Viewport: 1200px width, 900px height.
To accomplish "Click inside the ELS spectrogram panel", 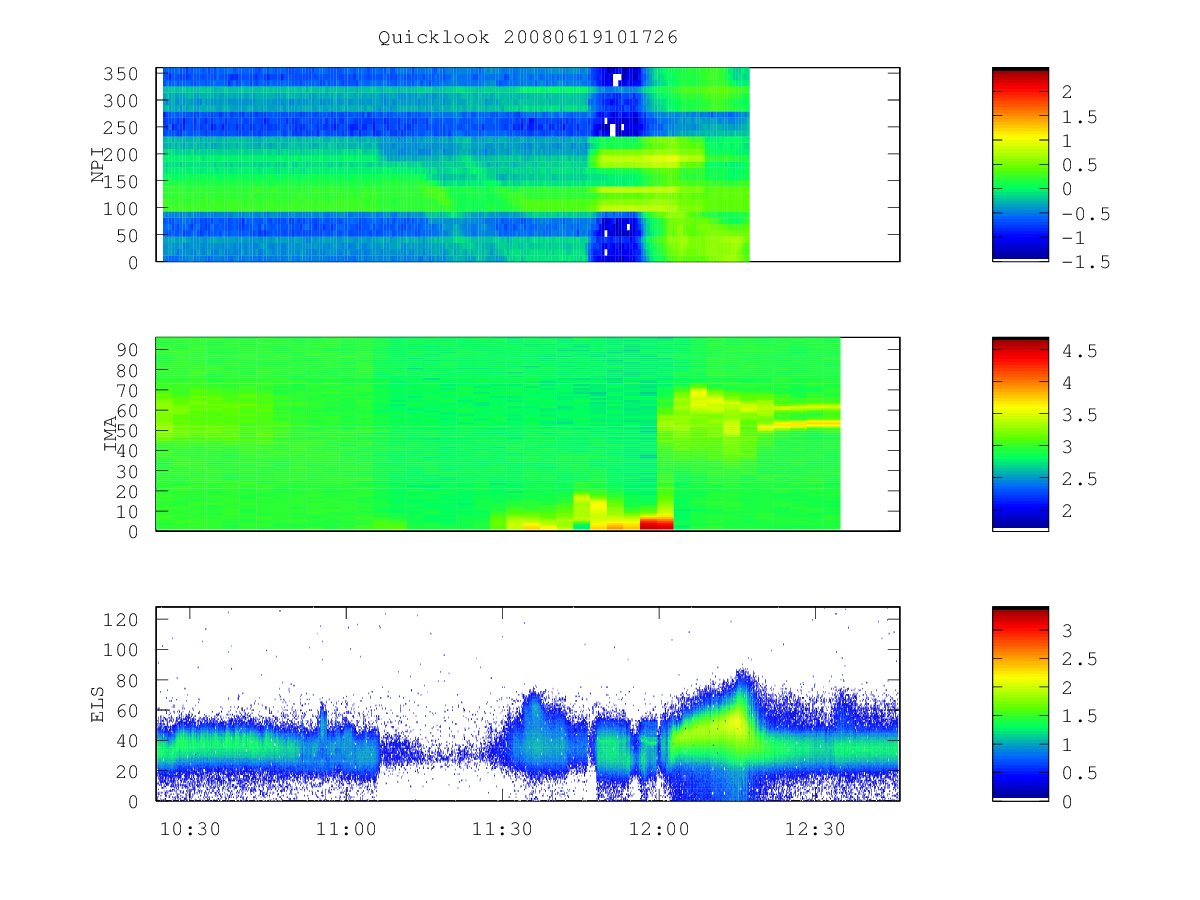I will point(527,704).
